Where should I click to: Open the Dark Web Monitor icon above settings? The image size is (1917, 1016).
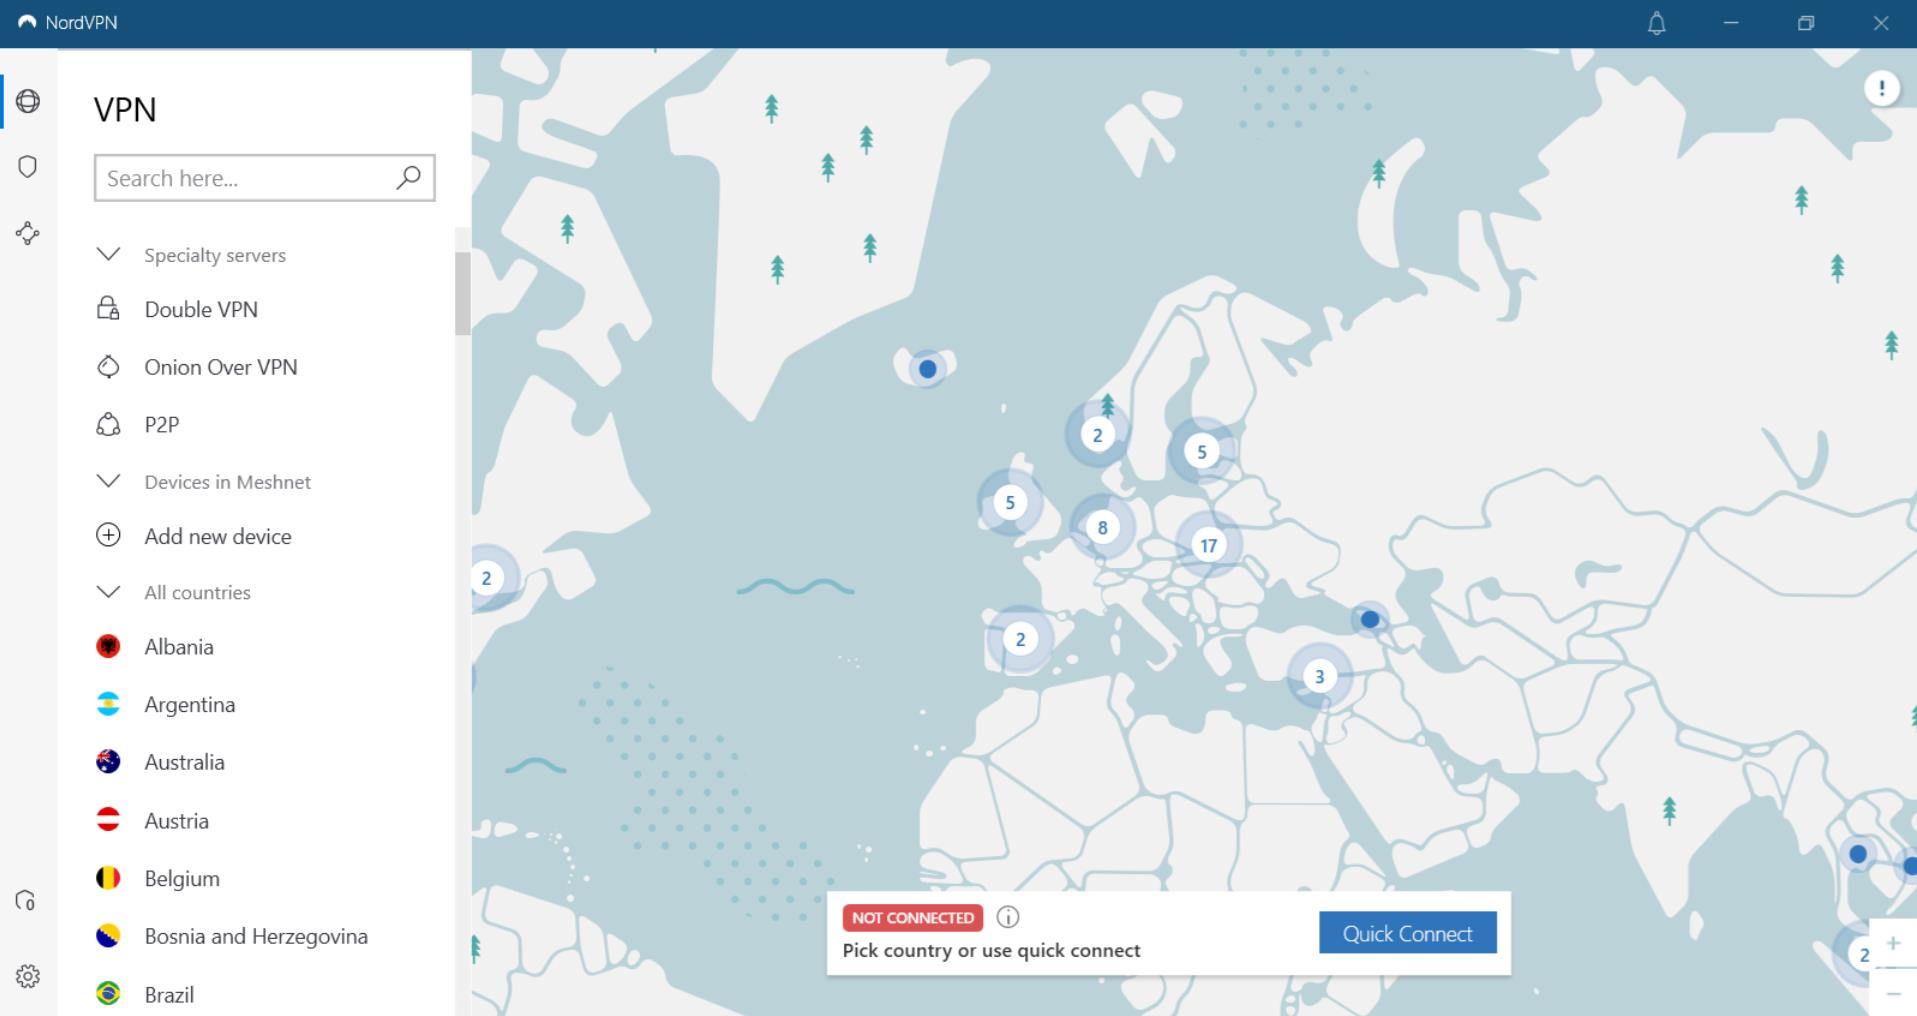[x=26, y=901]
